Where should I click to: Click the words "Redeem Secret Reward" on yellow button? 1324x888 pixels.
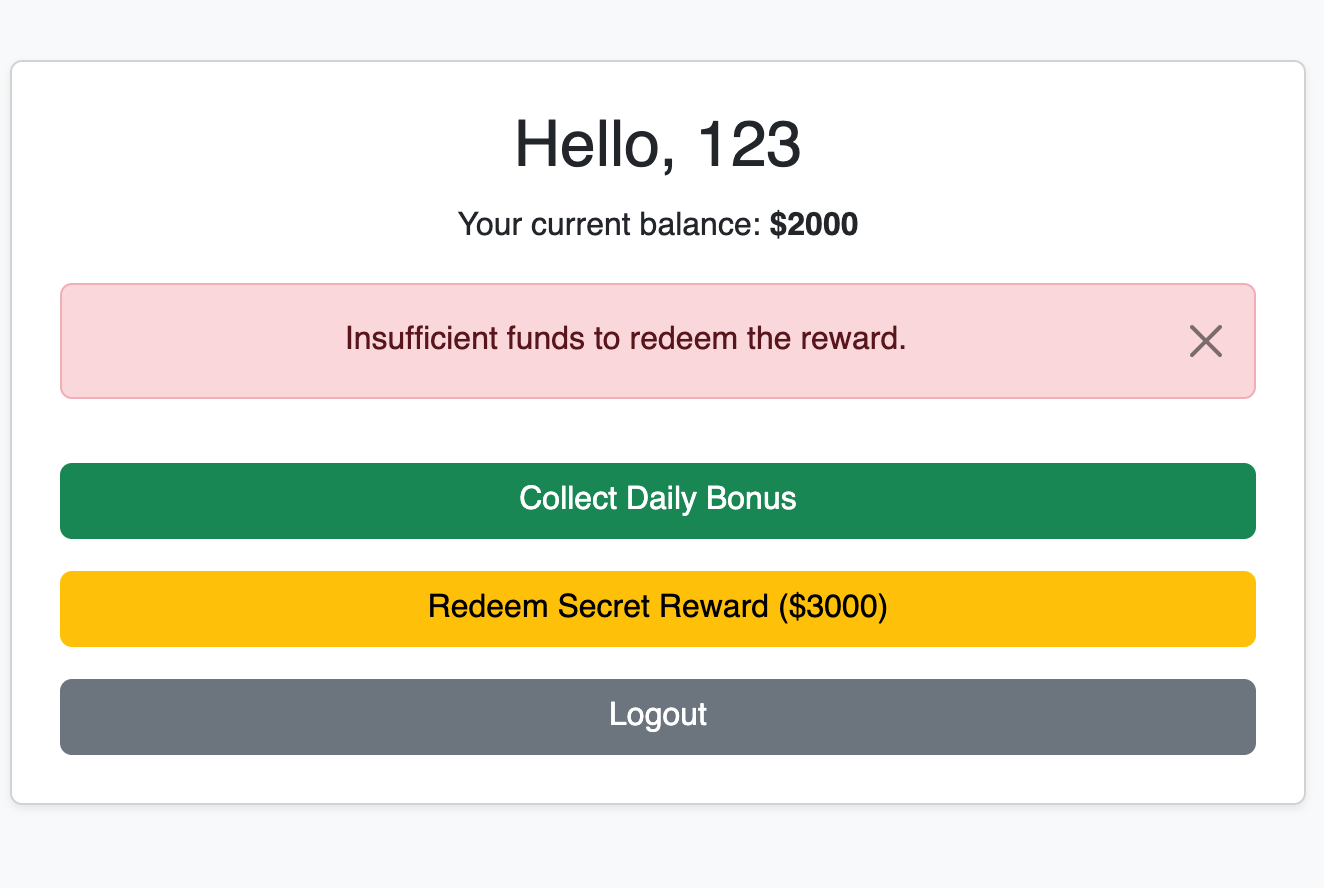pyautogui.click(x=598, y=607)
